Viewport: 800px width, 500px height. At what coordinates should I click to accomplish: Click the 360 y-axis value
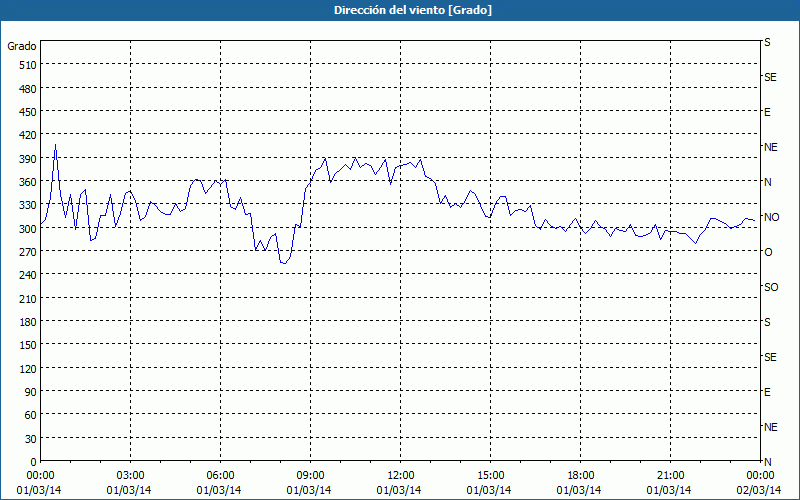[x=28, y=182]
